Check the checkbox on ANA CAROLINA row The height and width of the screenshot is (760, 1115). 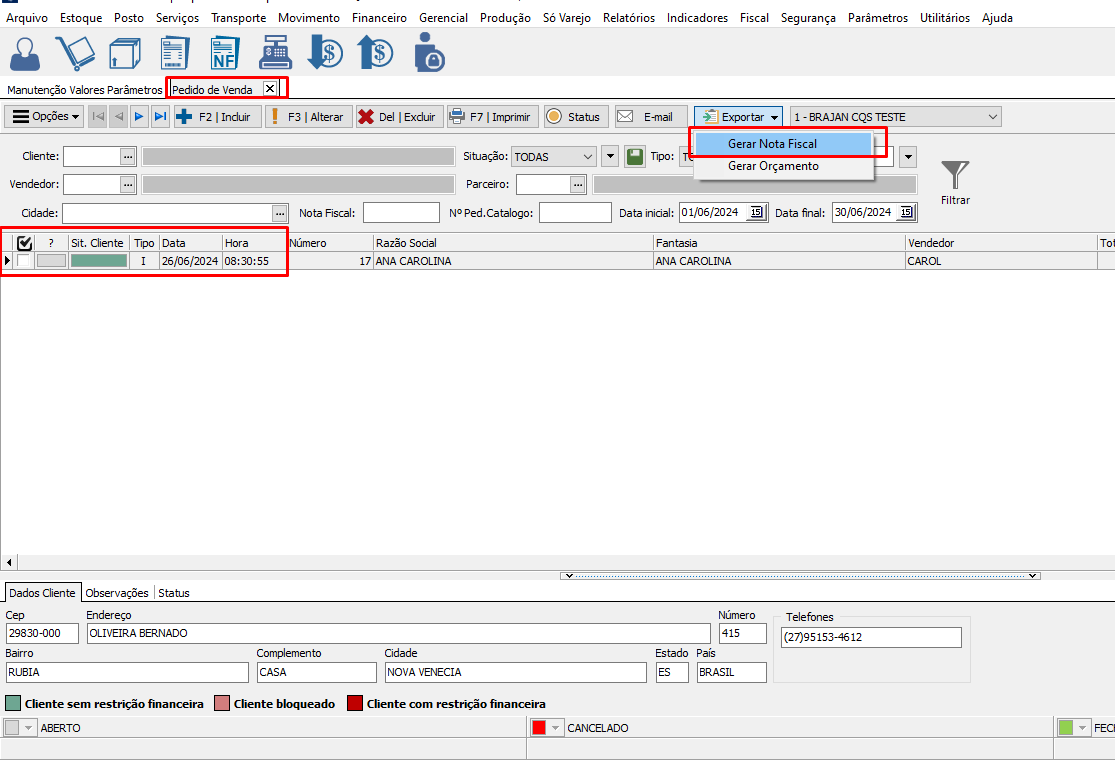23,261
